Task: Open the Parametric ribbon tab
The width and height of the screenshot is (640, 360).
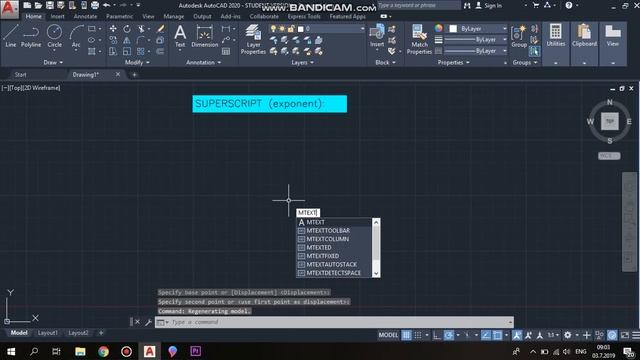Action: pyautogui.click(x=119, y=16)
